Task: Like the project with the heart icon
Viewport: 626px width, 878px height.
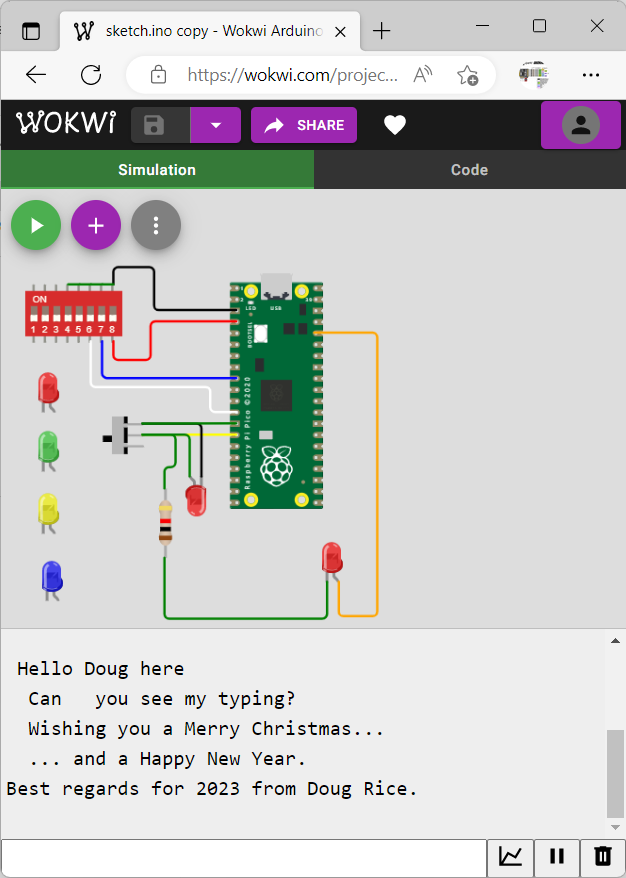Action: tap(395, 125)
